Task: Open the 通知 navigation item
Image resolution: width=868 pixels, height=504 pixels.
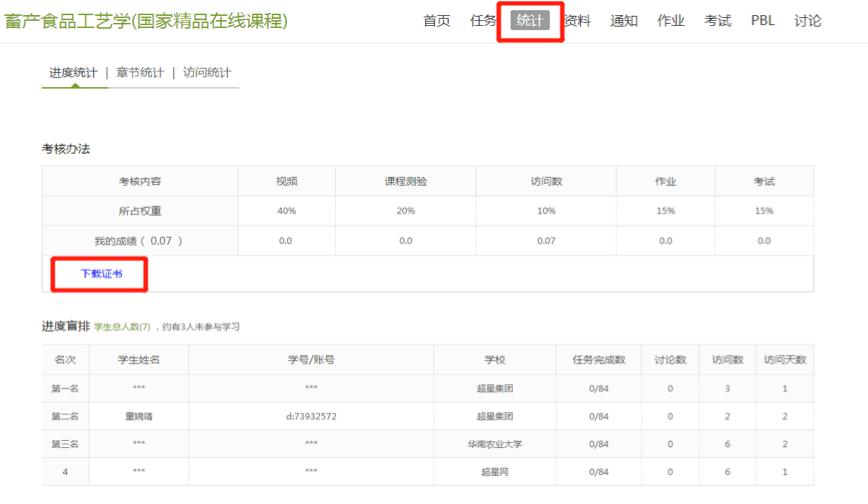Action: click(624, 21)
